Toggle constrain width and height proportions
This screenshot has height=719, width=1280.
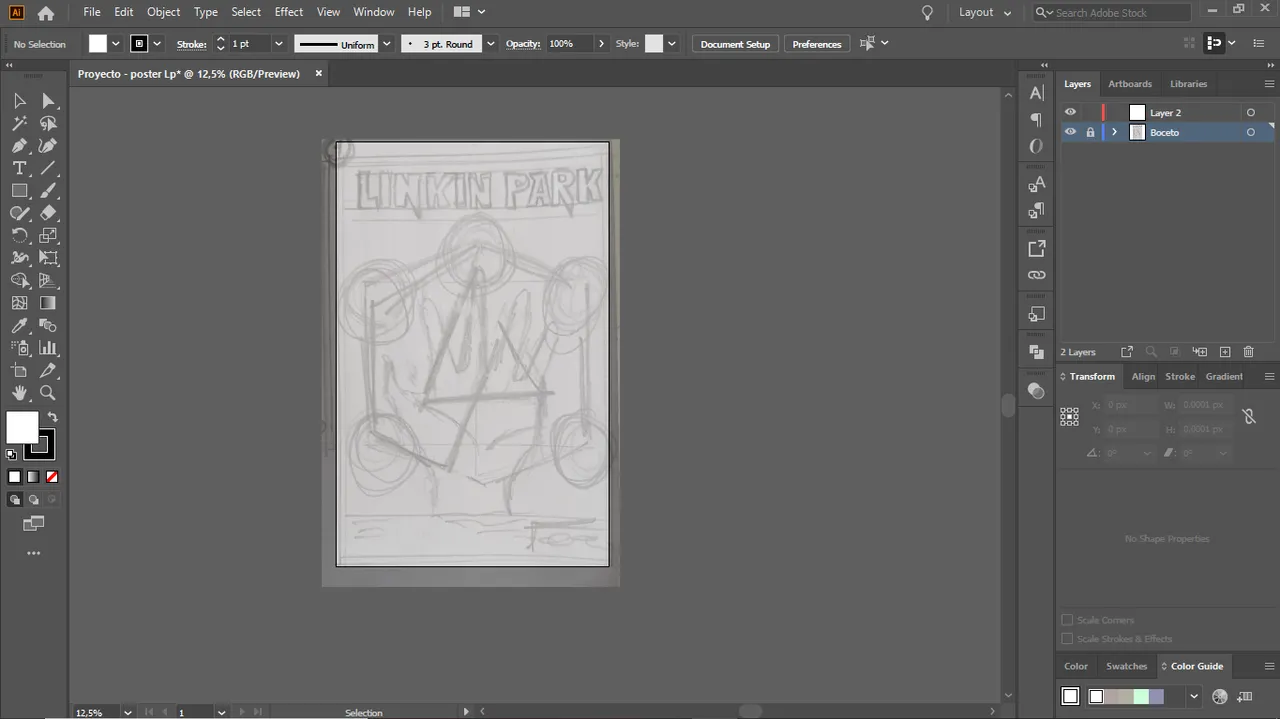1249,417
